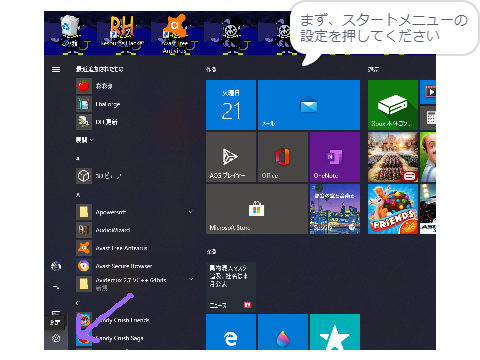Jump to letter index via the A header
Screen dimensions: 480x360
pyautogui.click(x=78, y=195)
